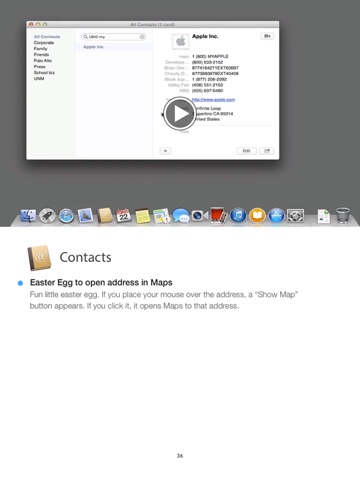The image size is (360, 480).
Task: Click the Apple Inc. card name
Action: (205, 36)
